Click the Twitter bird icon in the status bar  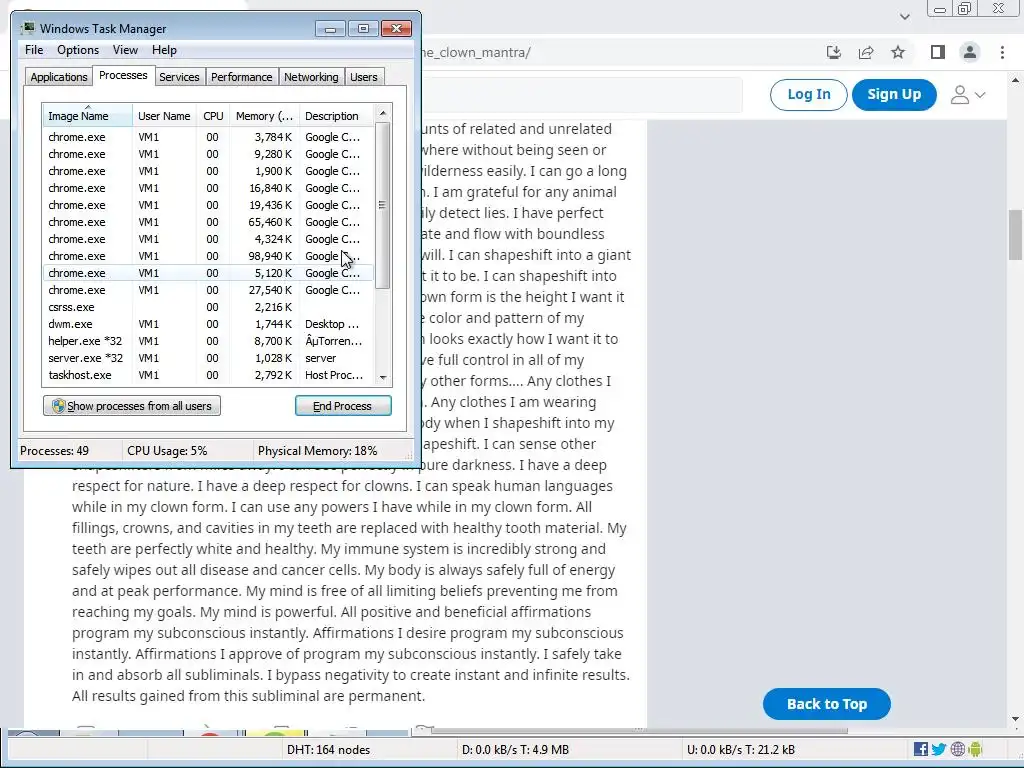939,749
